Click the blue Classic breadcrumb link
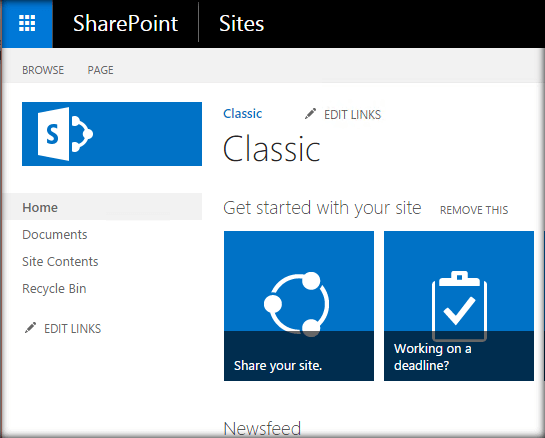Image resolution: width=545 pixels, height=438 pixels. (243, 114)
